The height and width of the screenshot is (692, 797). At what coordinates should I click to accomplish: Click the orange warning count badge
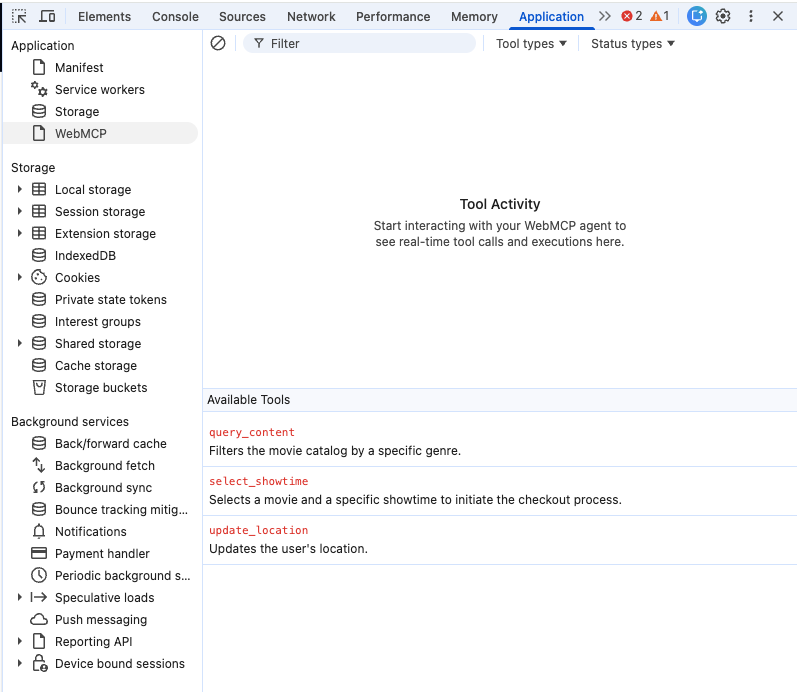tap(659, 16)
